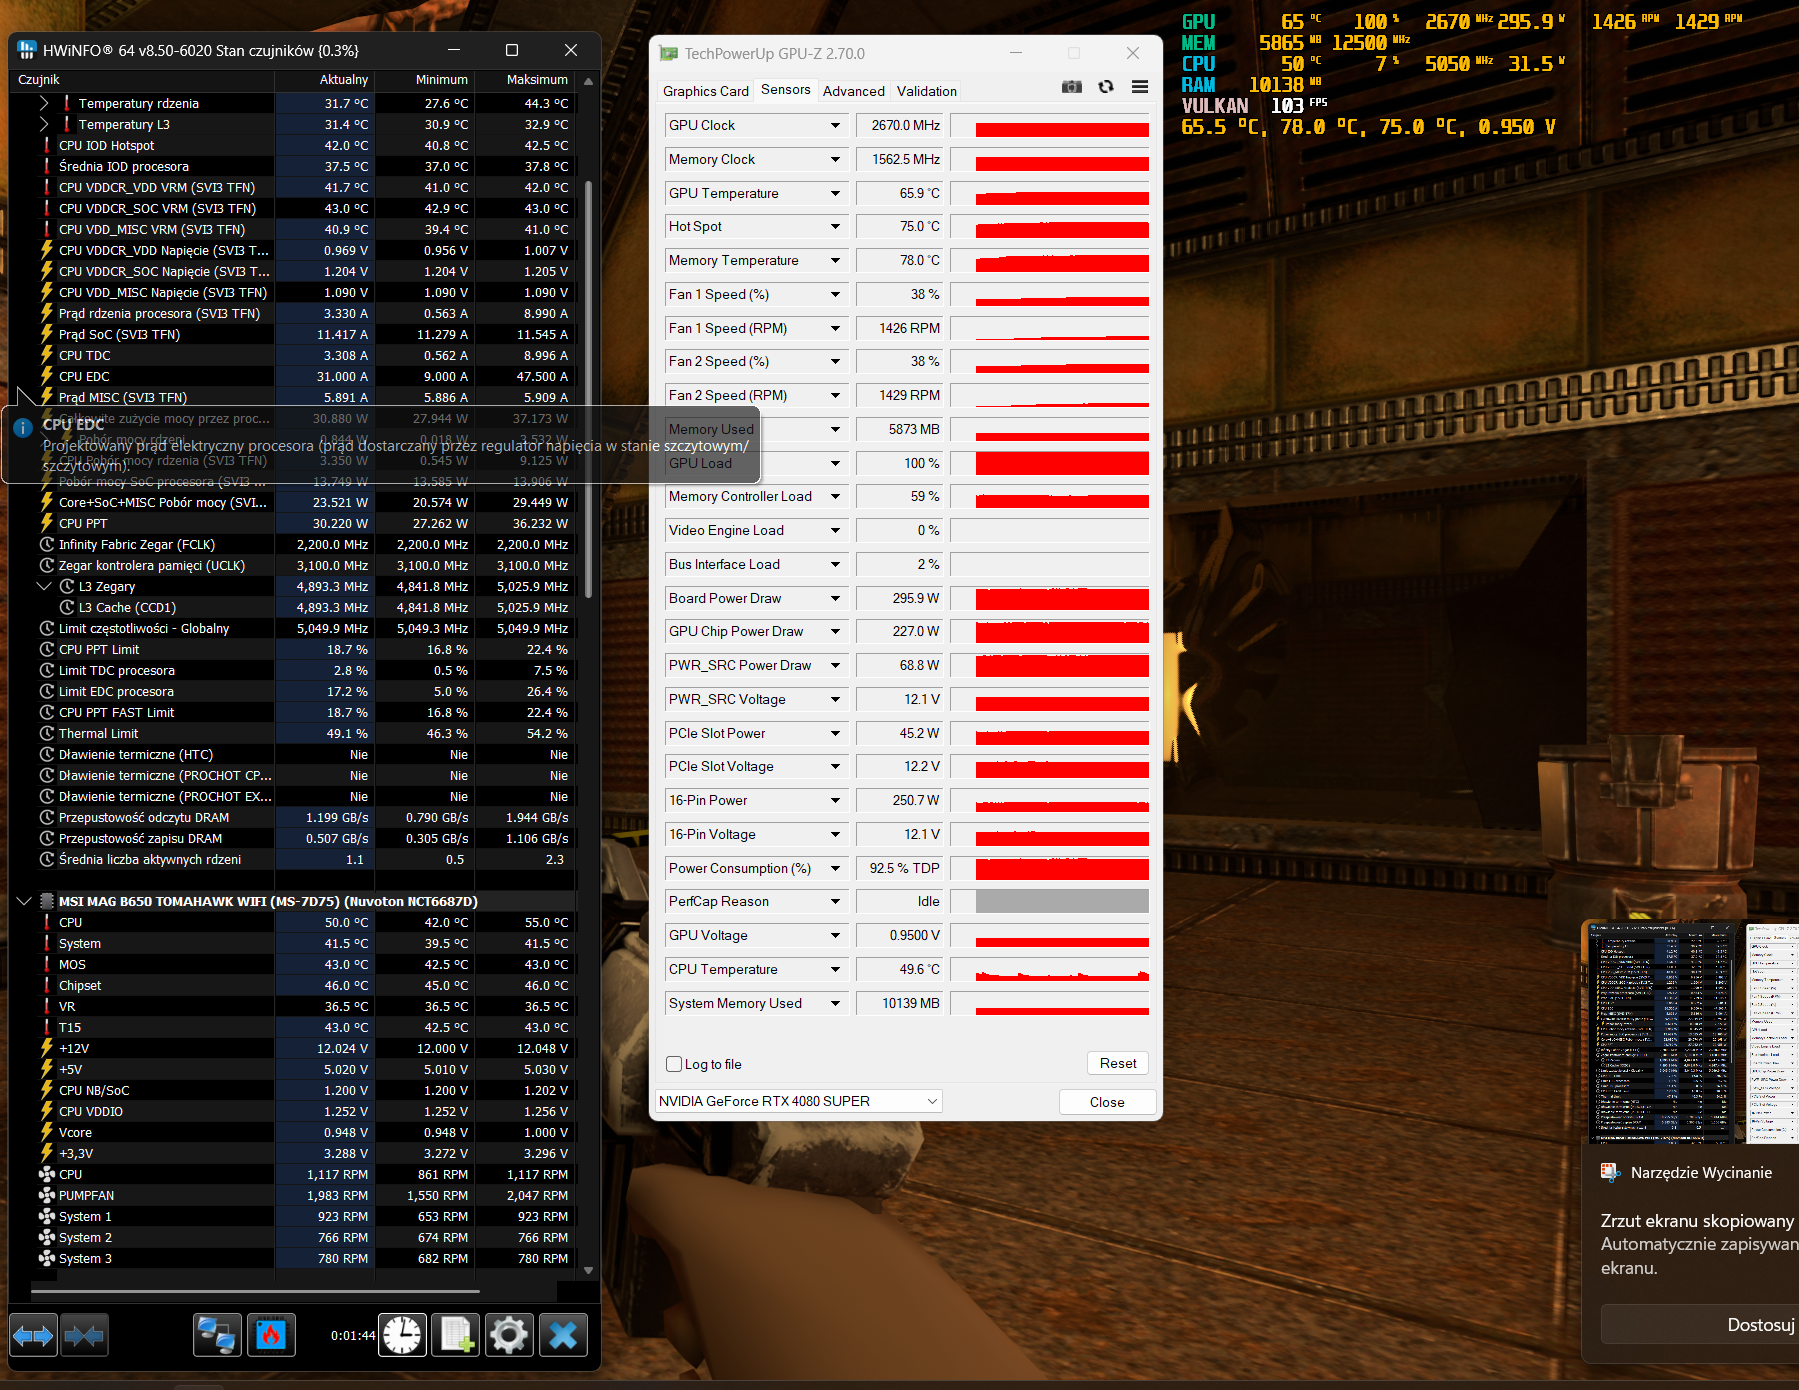
Task: Click the fan icon of the PUMPFAN row
Action: pyautogui.click(x=47, y=1195)
